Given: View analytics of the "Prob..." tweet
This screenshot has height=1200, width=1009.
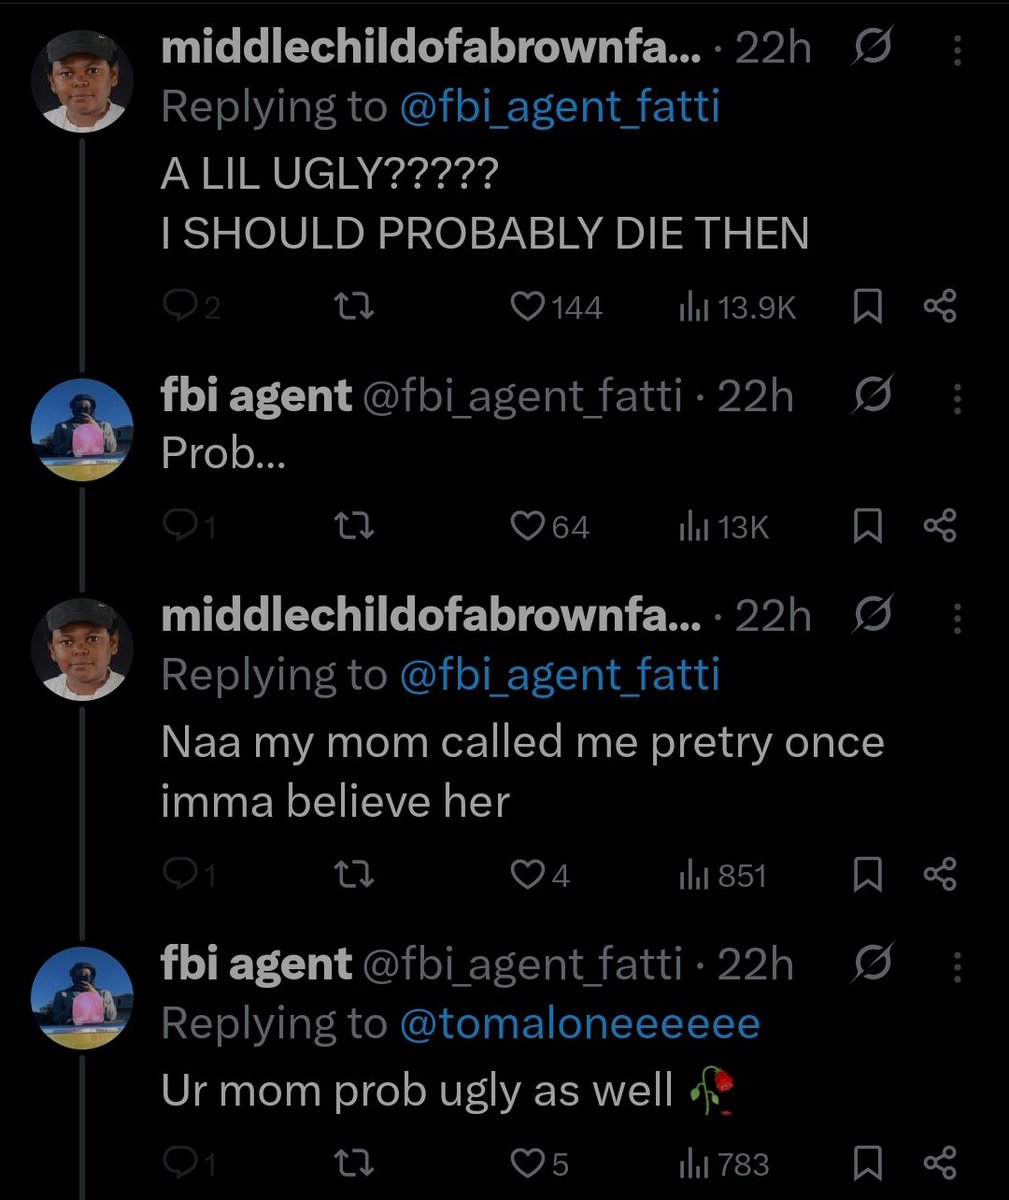Looking at the screenshot, I should [724, 526].
